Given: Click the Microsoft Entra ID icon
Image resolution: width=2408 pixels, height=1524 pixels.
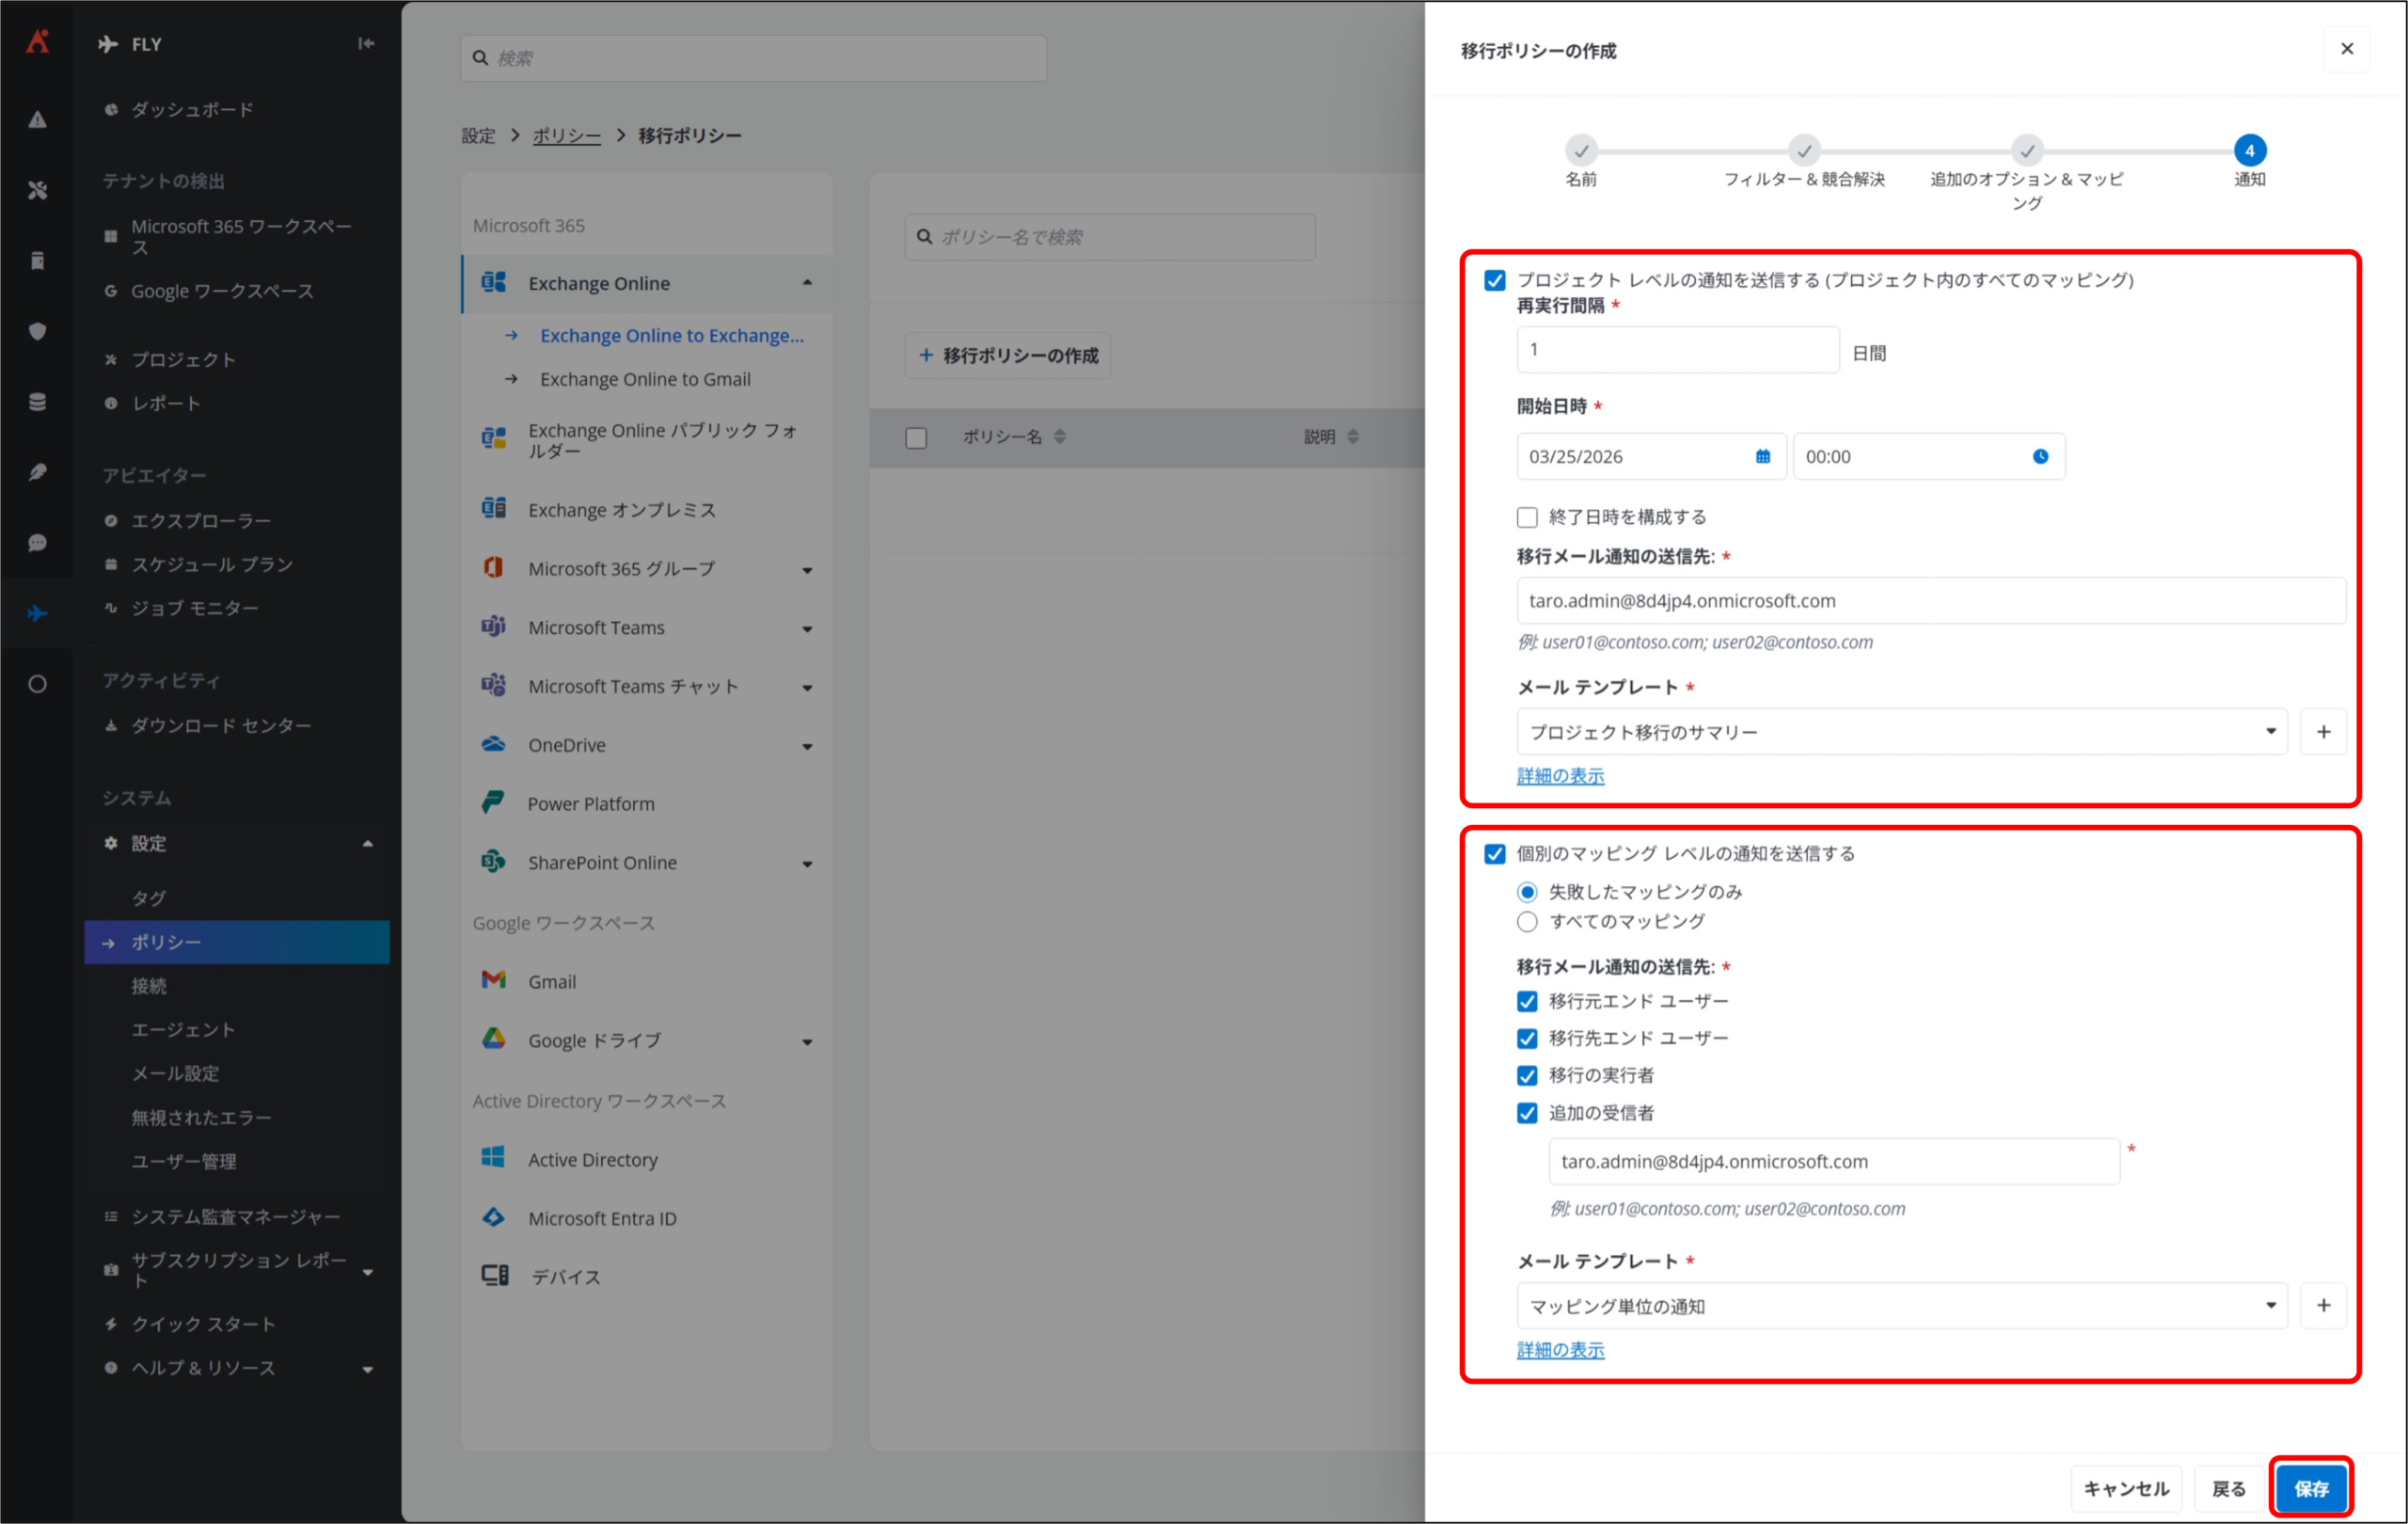Looking at the screenshot, I should coord(494,1217).
